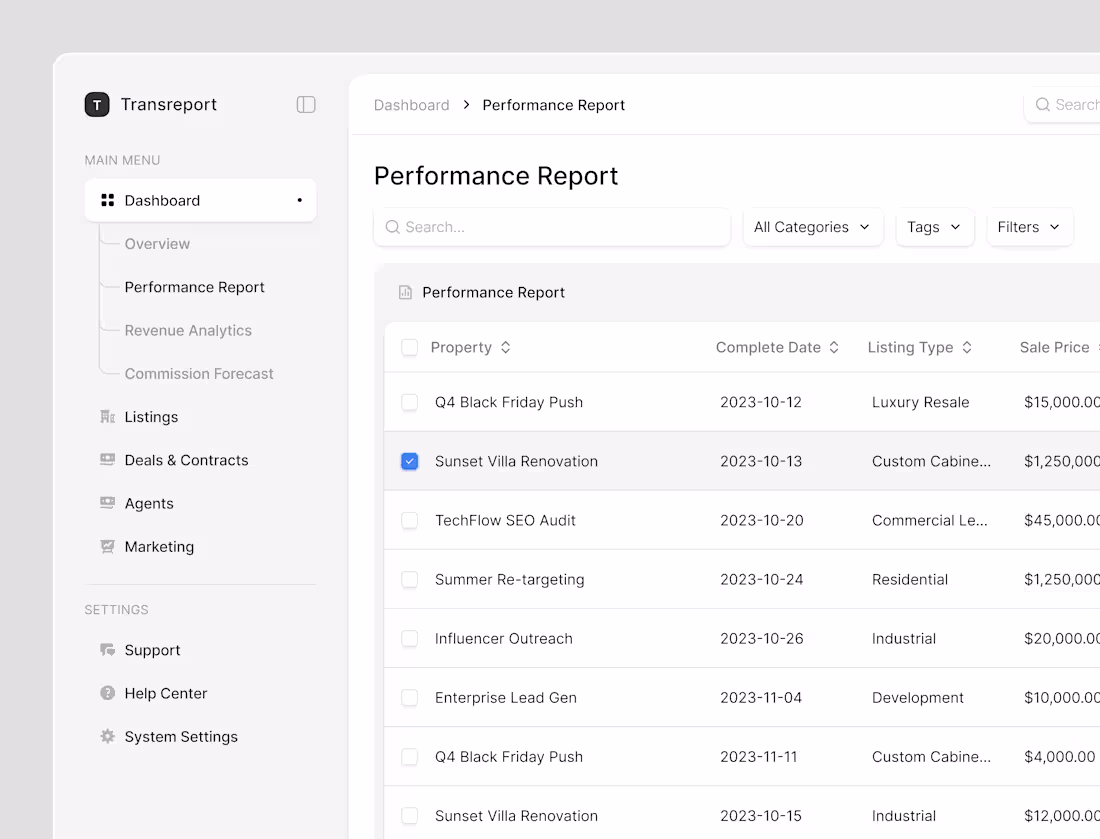Open Commission Forecast from the menu
Viewport: 1100px width, 839px height.
tap(198, 373)
